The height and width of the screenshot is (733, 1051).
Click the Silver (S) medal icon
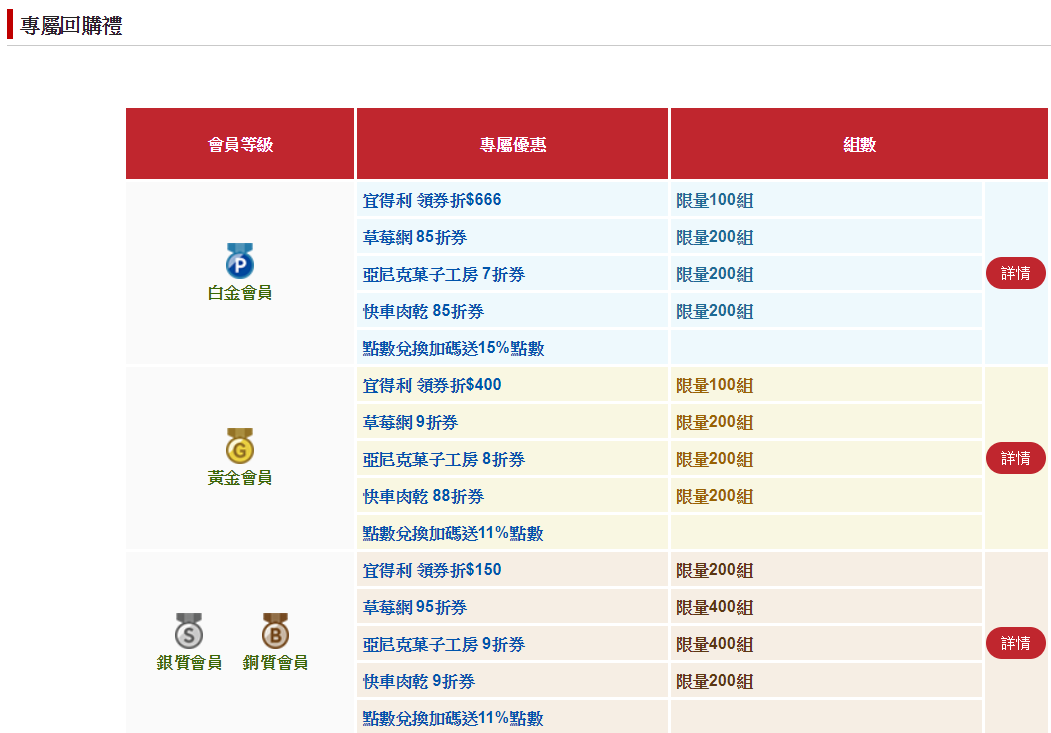[189, 630]
